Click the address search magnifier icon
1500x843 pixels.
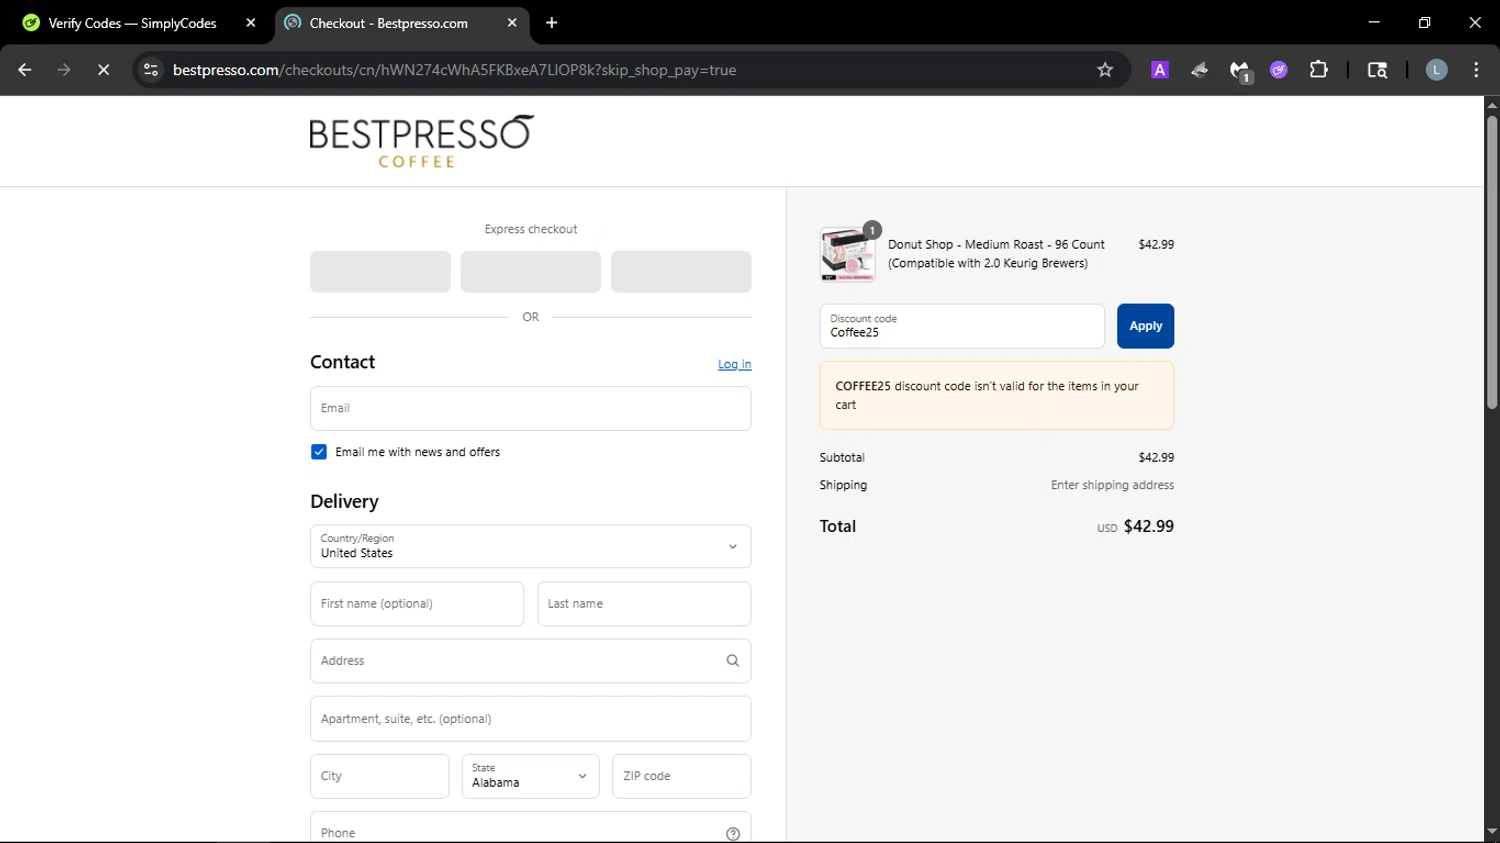(732, 661)
